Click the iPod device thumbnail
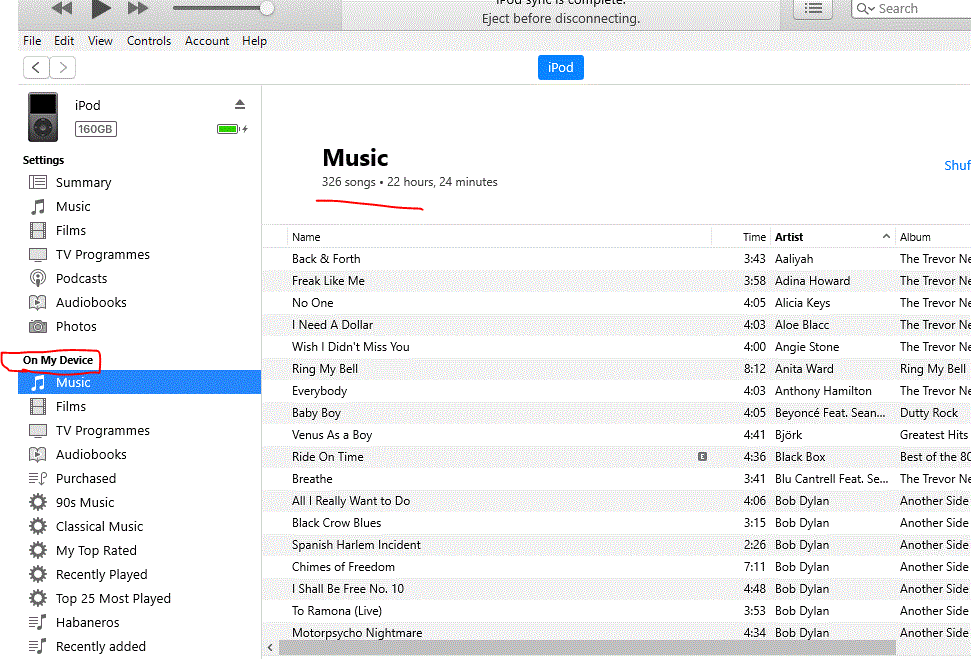The width and height of the screenshot is (971, 659). pyautogui.click(x=43, y=117)
